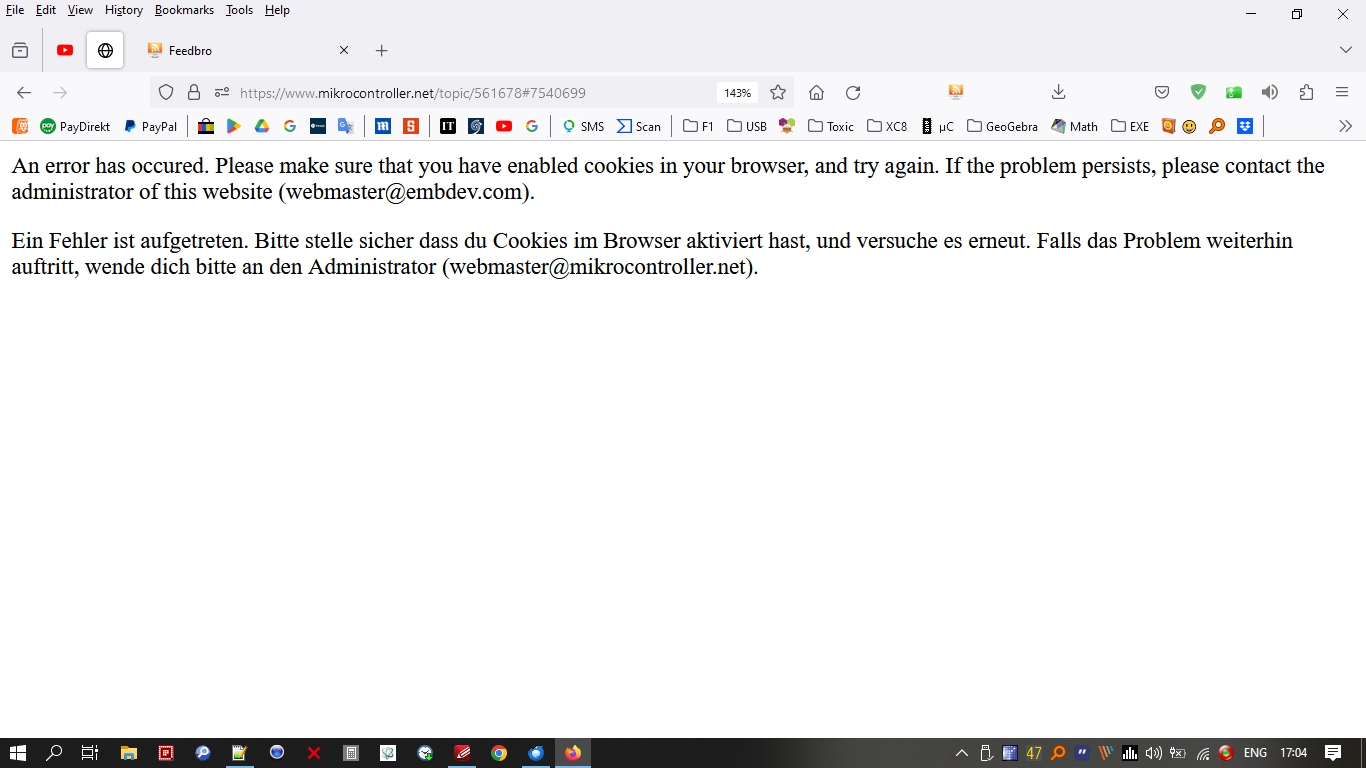The width and height of the screenshot is (1366, 768).
Task: Click the ENG language indicator
Action: 1255,753
